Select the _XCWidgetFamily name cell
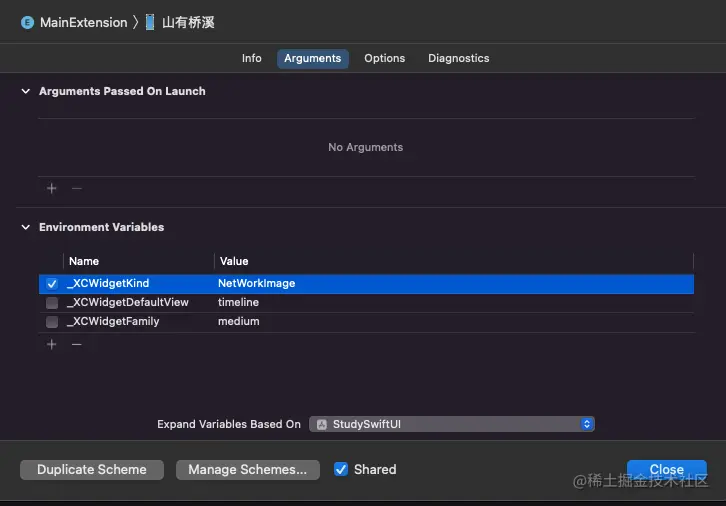726x506 pixels. click(x=113, y=321)
